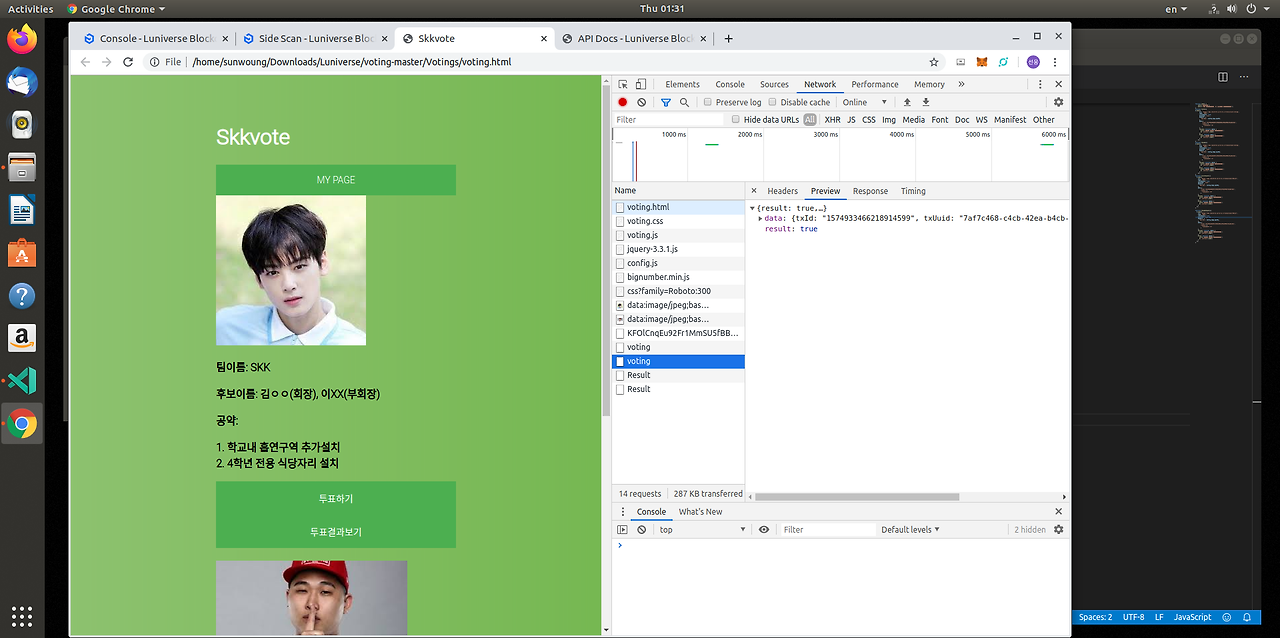1280x638 pixels.
Task: Open the en language indicator menu
Action: [x=1176, y=9]
